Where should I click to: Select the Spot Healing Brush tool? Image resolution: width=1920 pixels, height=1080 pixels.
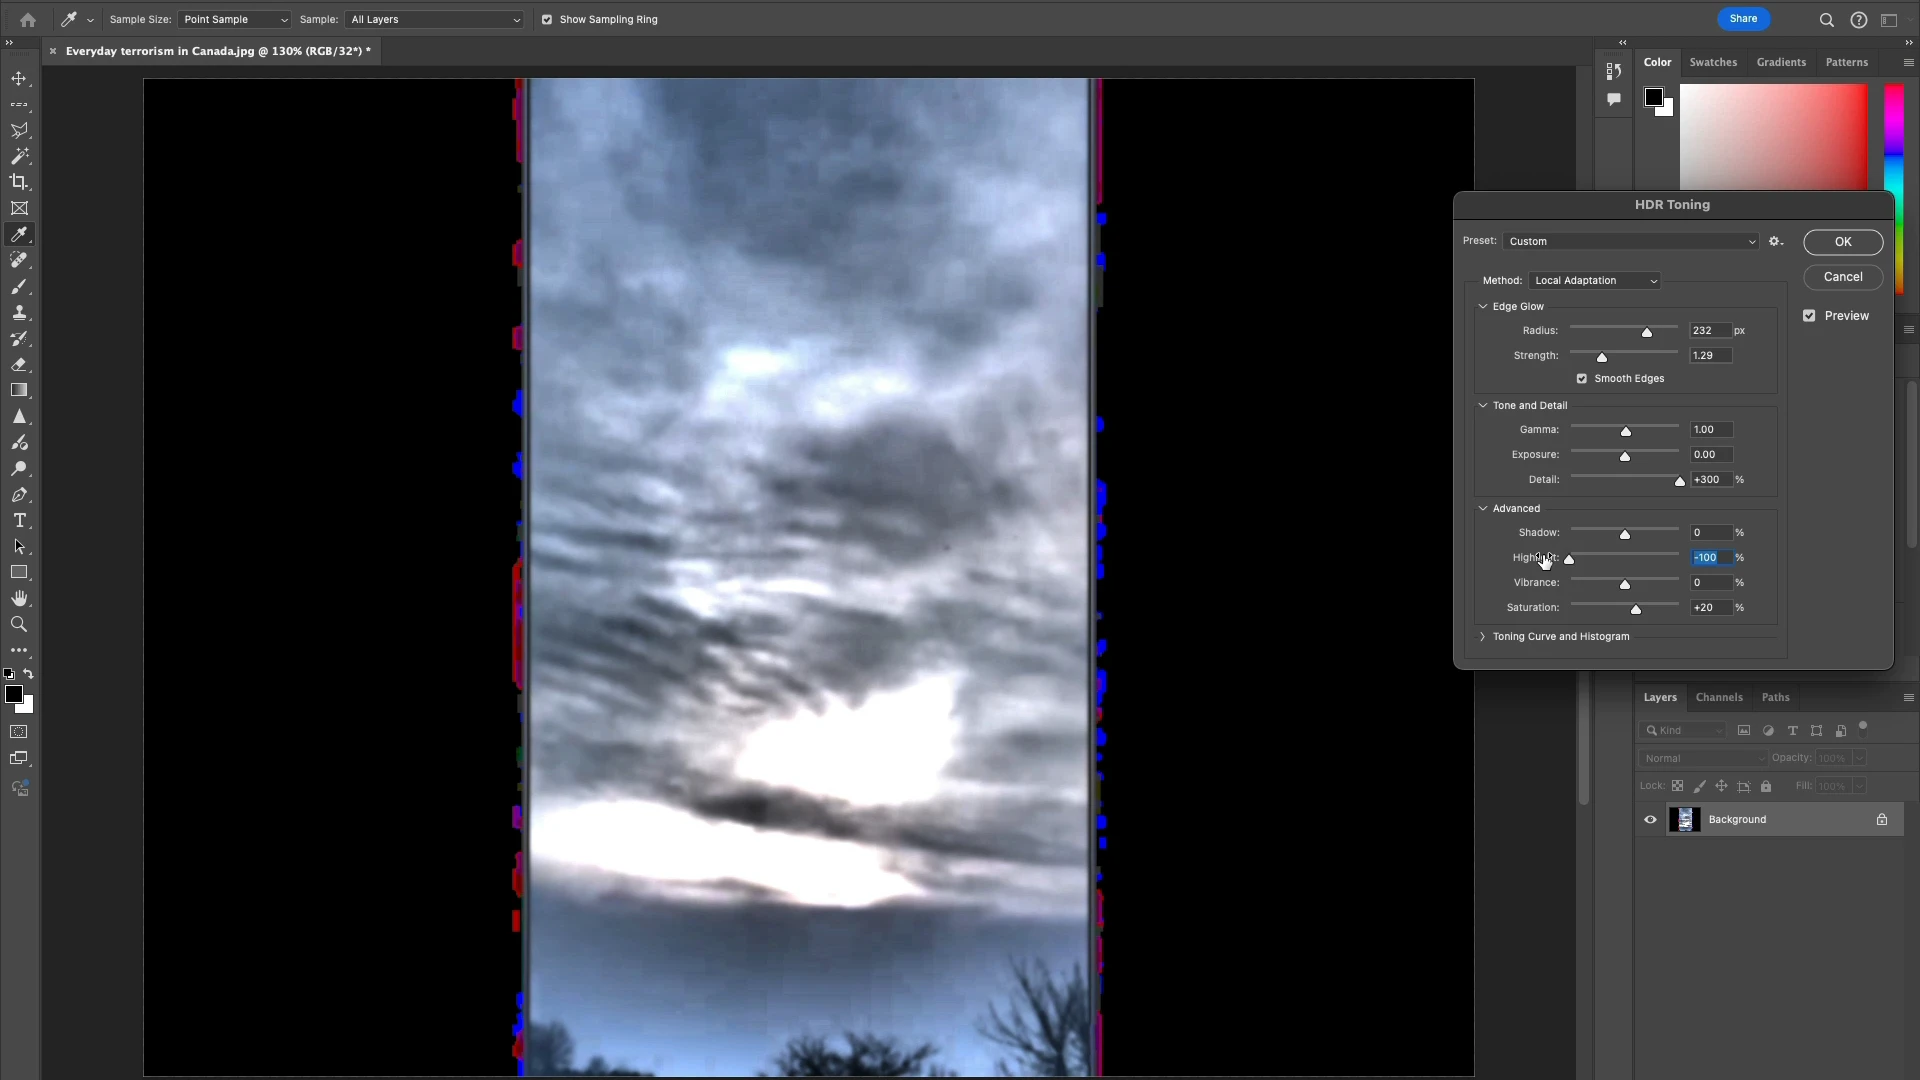click(19, 260)
